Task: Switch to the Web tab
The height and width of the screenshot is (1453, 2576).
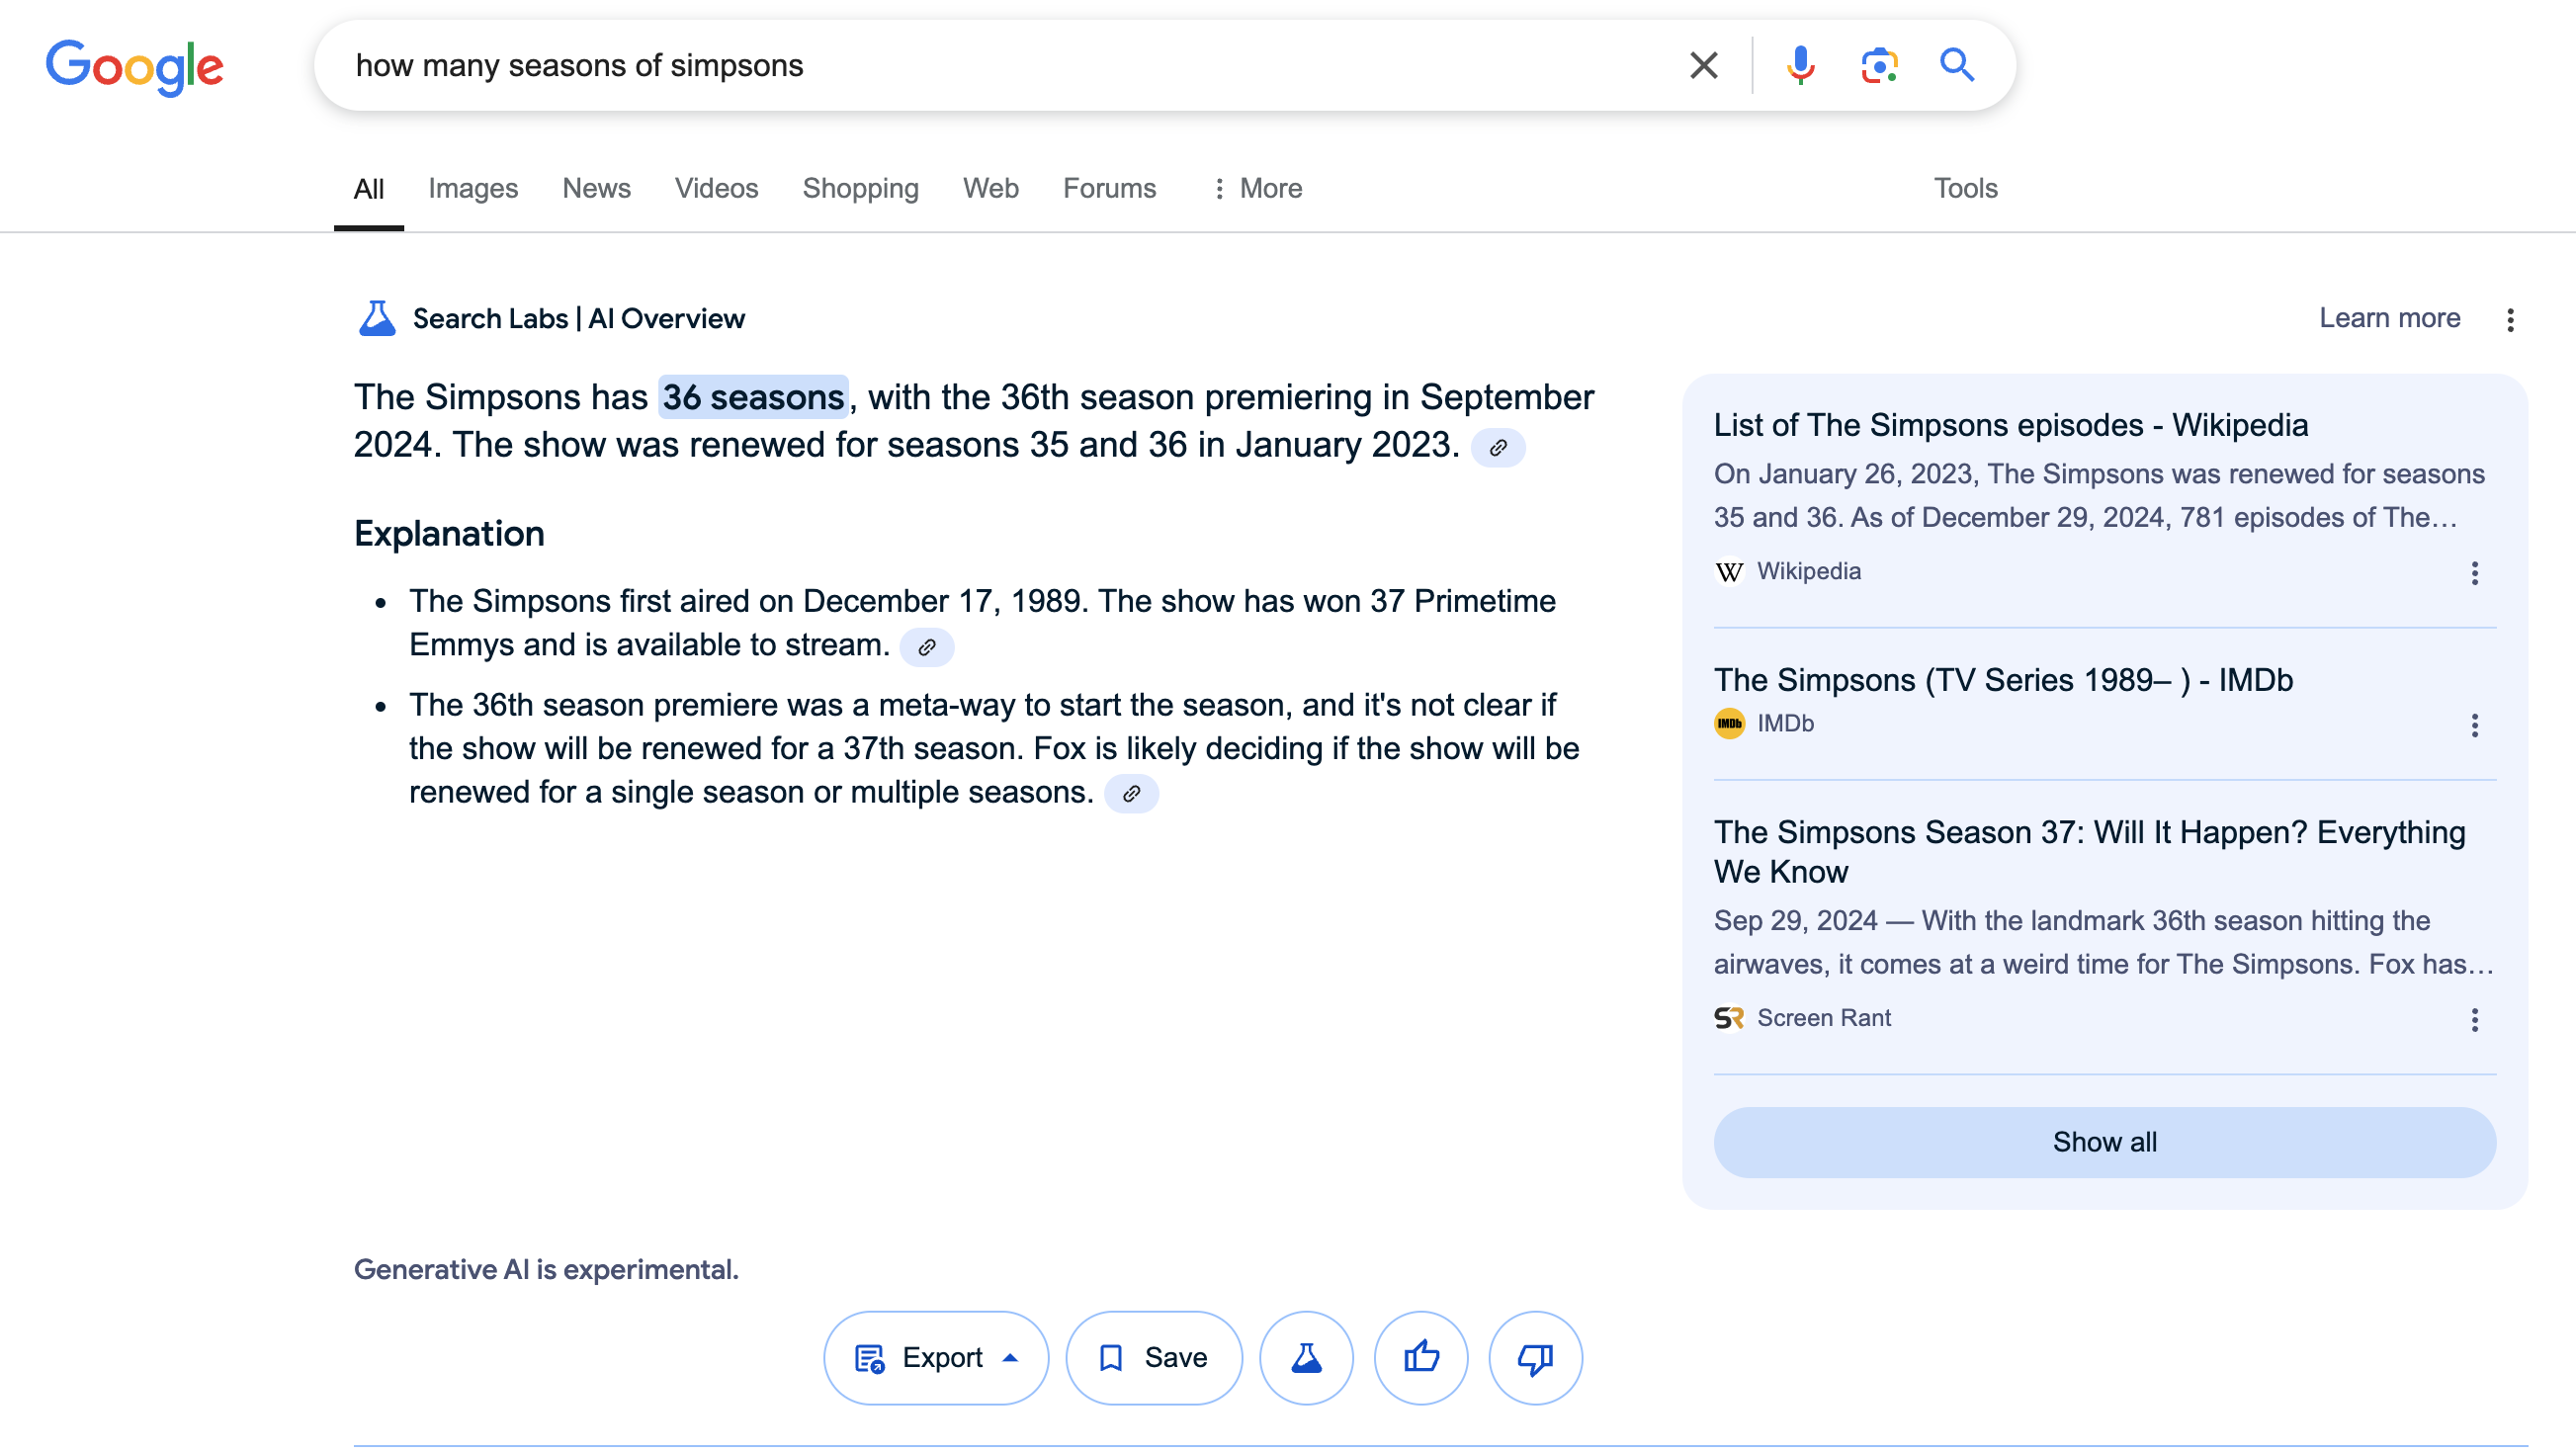Action: tap(990, 188)
